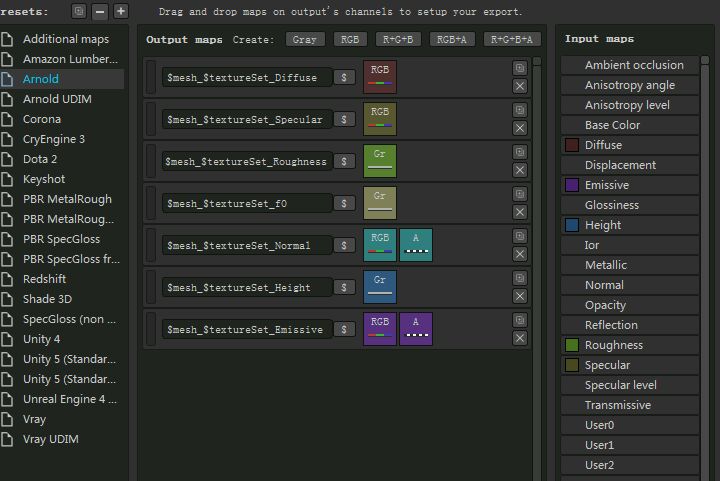This screenshot has height=481, width=720.
Task: Click the Roughness Gr channel slot
Action: coord(380,161)
